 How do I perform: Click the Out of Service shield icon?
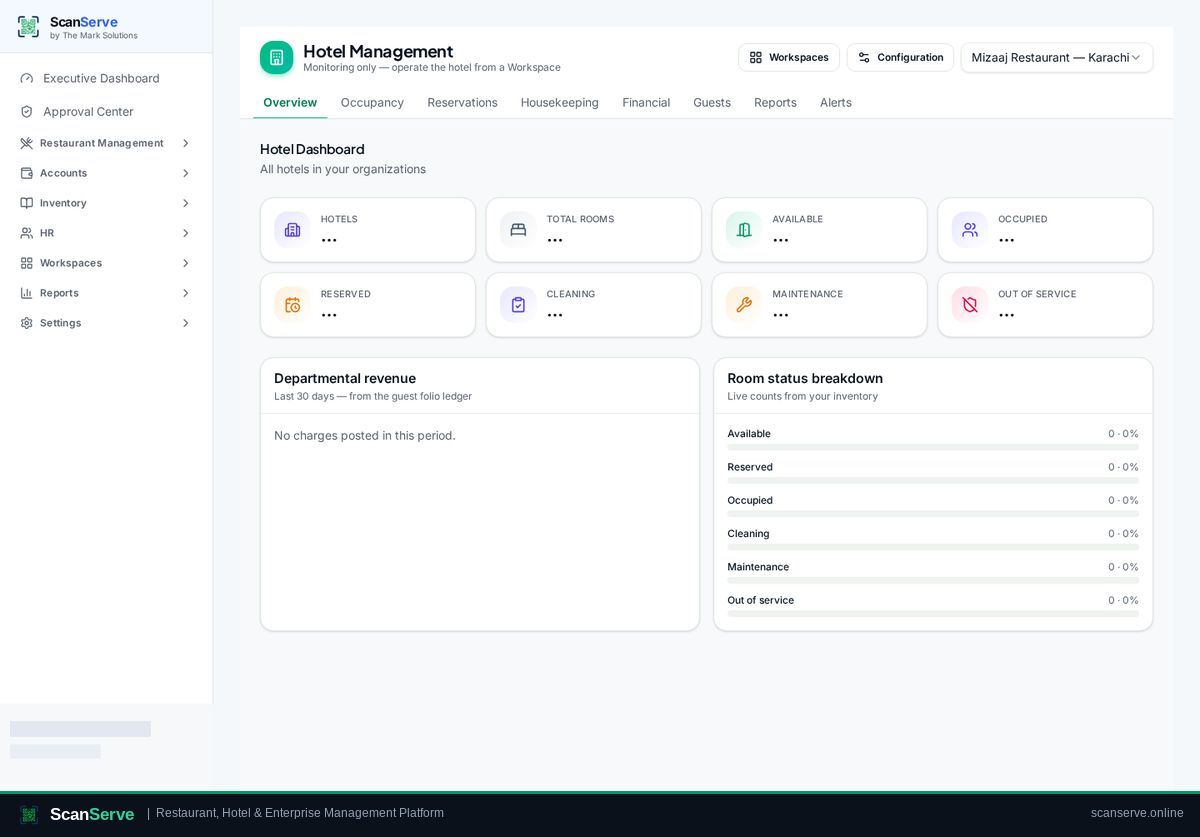pyautogui.click(x=970, y=305)
